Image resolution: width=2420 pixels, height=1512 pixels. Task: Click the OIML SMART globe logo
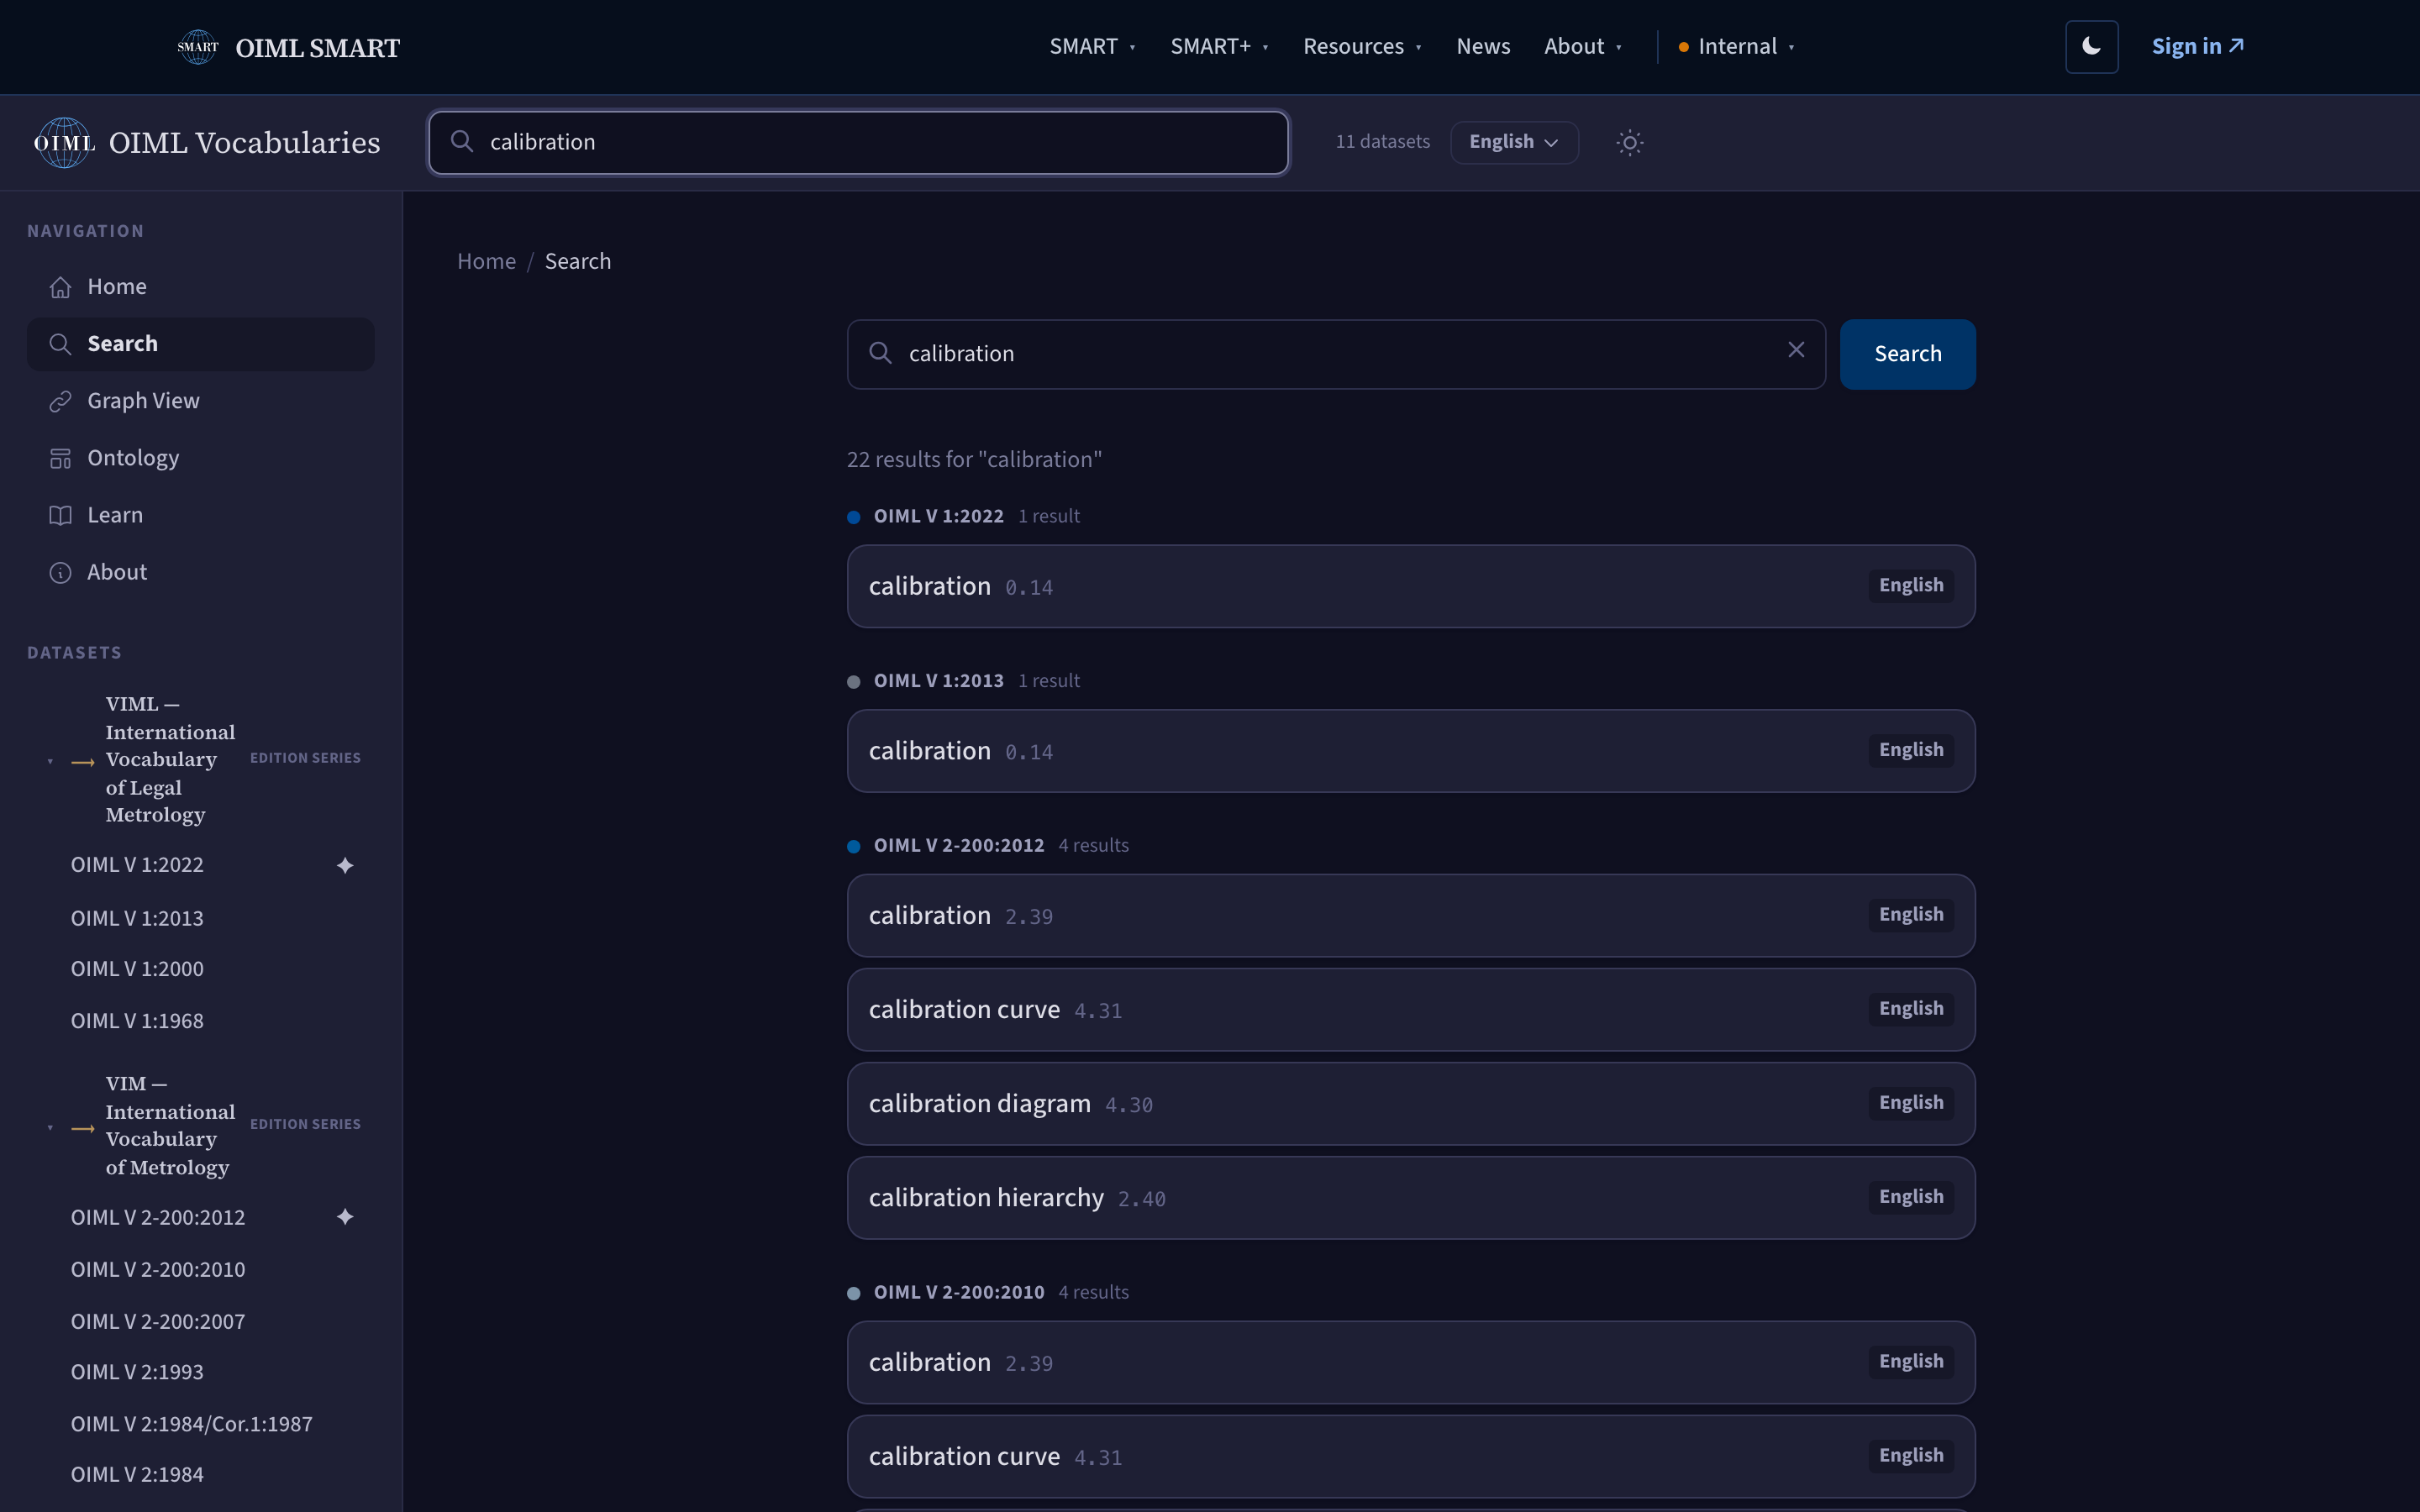pos(197,47)
